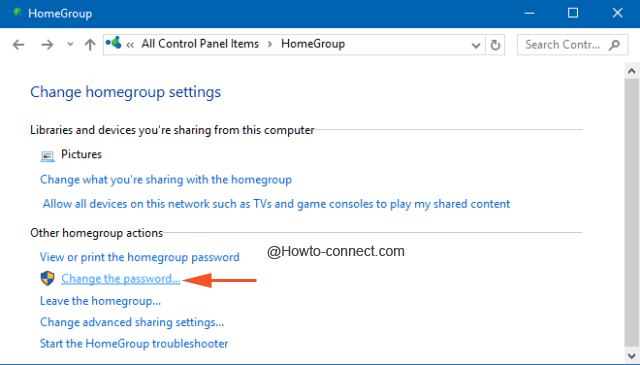The height and width of the screenshot is (365, 640).
Task: Click the Change homegroup settings heading
Action: pyautogui.click(x=125, y=92)
